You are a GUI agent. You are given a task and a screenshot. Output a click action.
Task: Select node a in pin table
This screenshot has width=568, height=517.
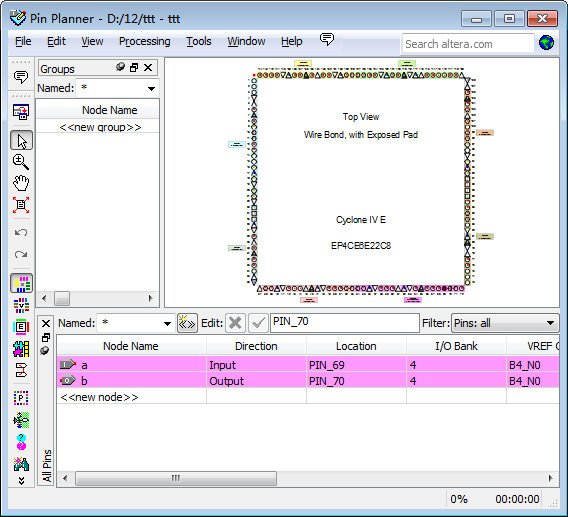pyautogui.click(x=131, y=365)
